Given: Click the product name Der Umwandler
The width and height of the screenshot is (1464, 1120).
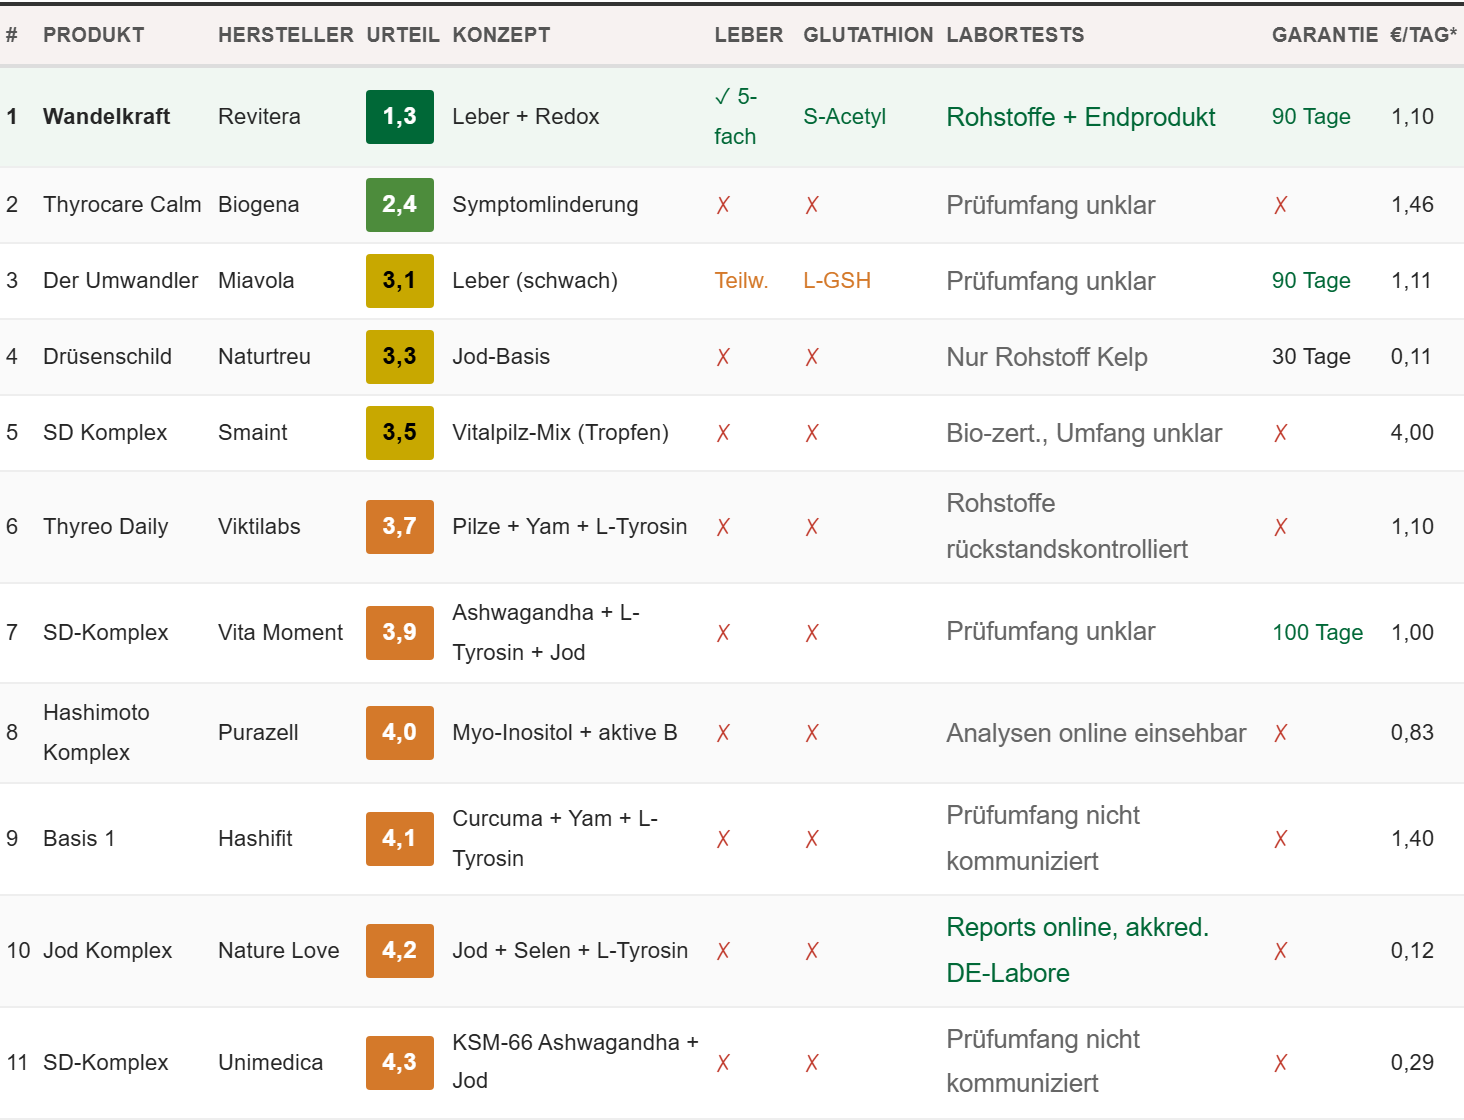Looking at the screenshot, I should pyautogui.click(x=121, y=281).
